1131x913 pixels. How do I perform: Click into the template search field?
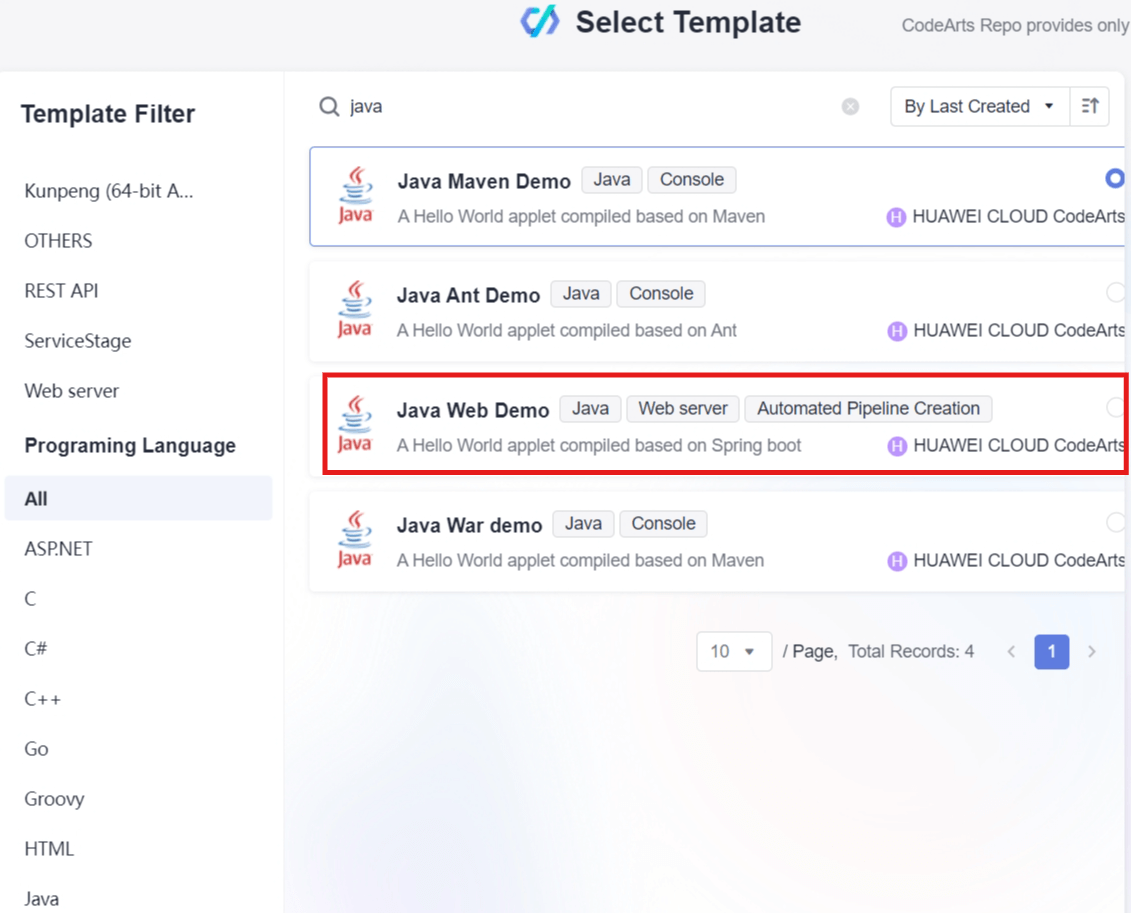point(590,106)
